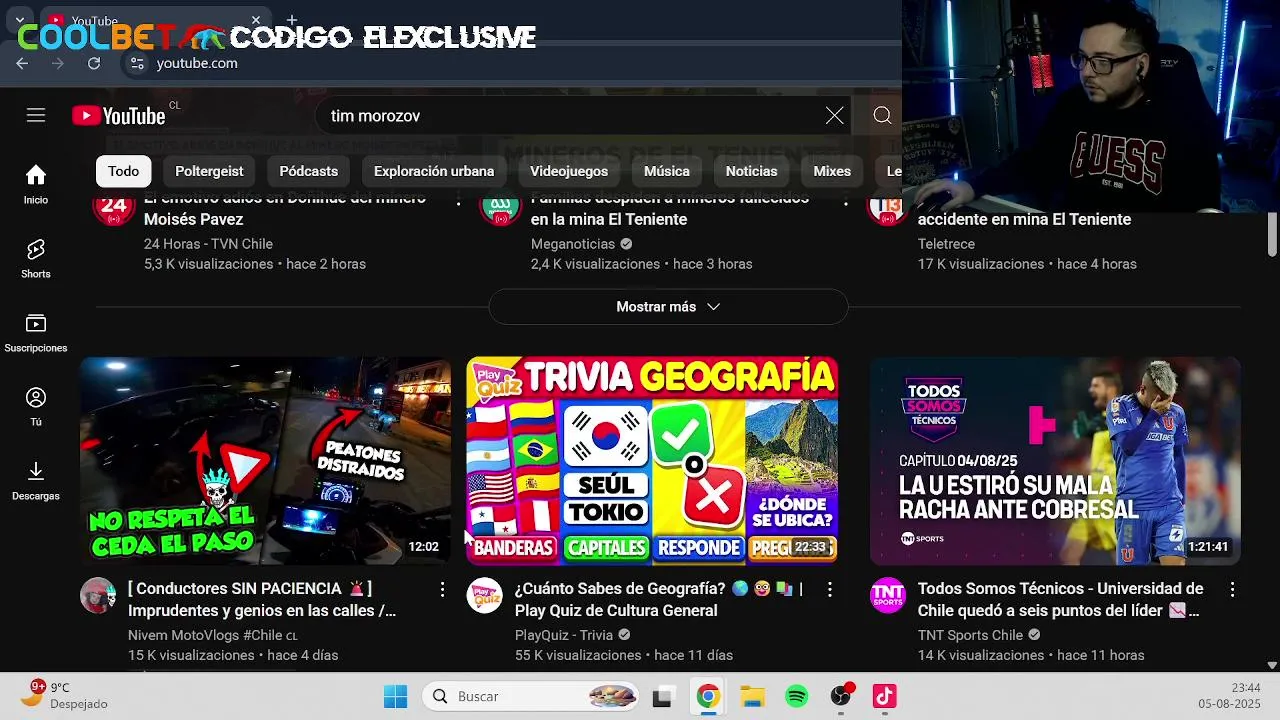
Task: Select the Poltergeist filter chip
Action: tap(209, 171)
